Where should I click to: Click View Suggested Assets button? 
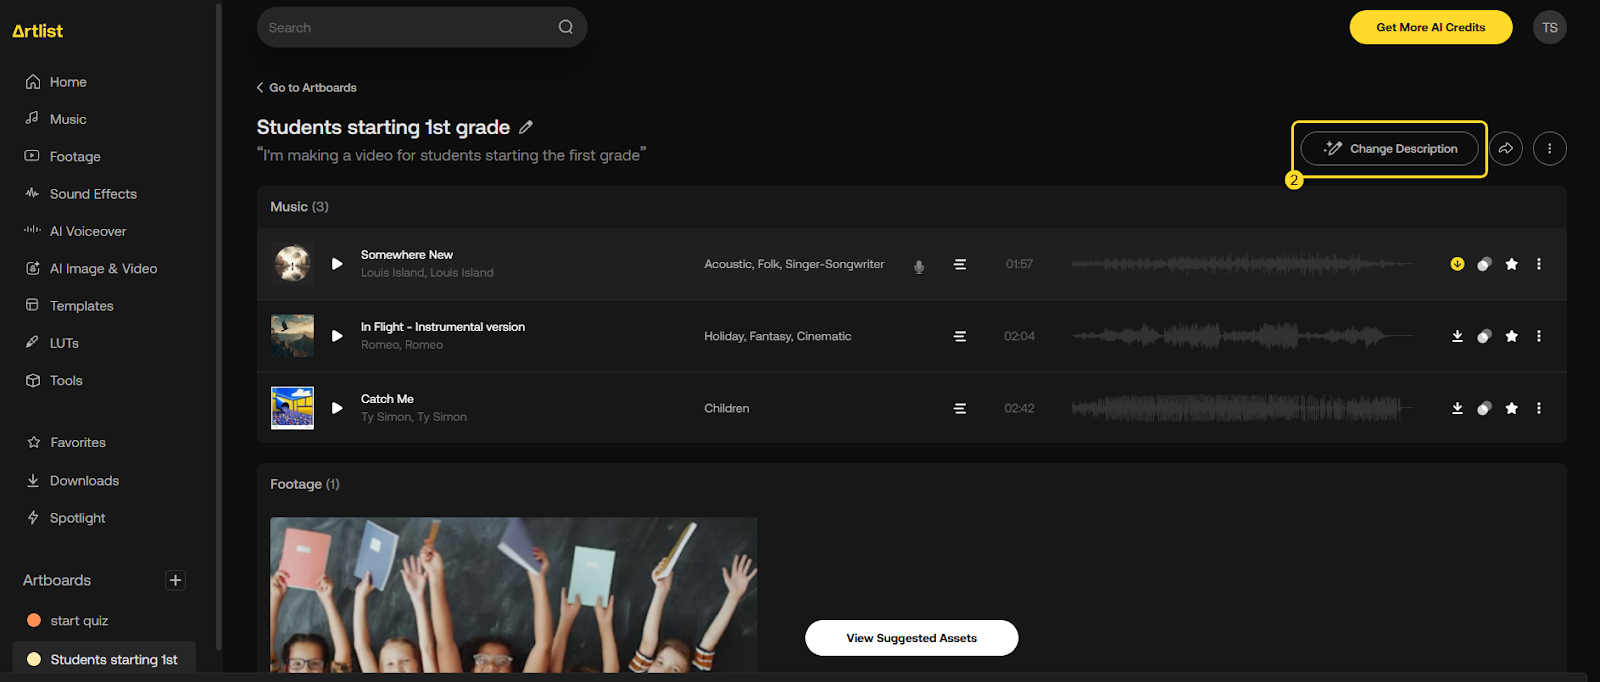point(911,638)
